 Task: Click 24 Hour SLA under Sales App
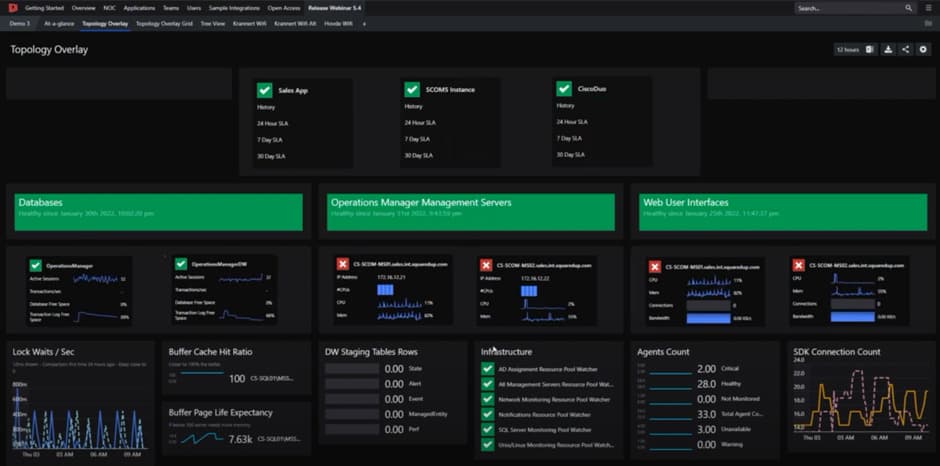pos(272,124)
